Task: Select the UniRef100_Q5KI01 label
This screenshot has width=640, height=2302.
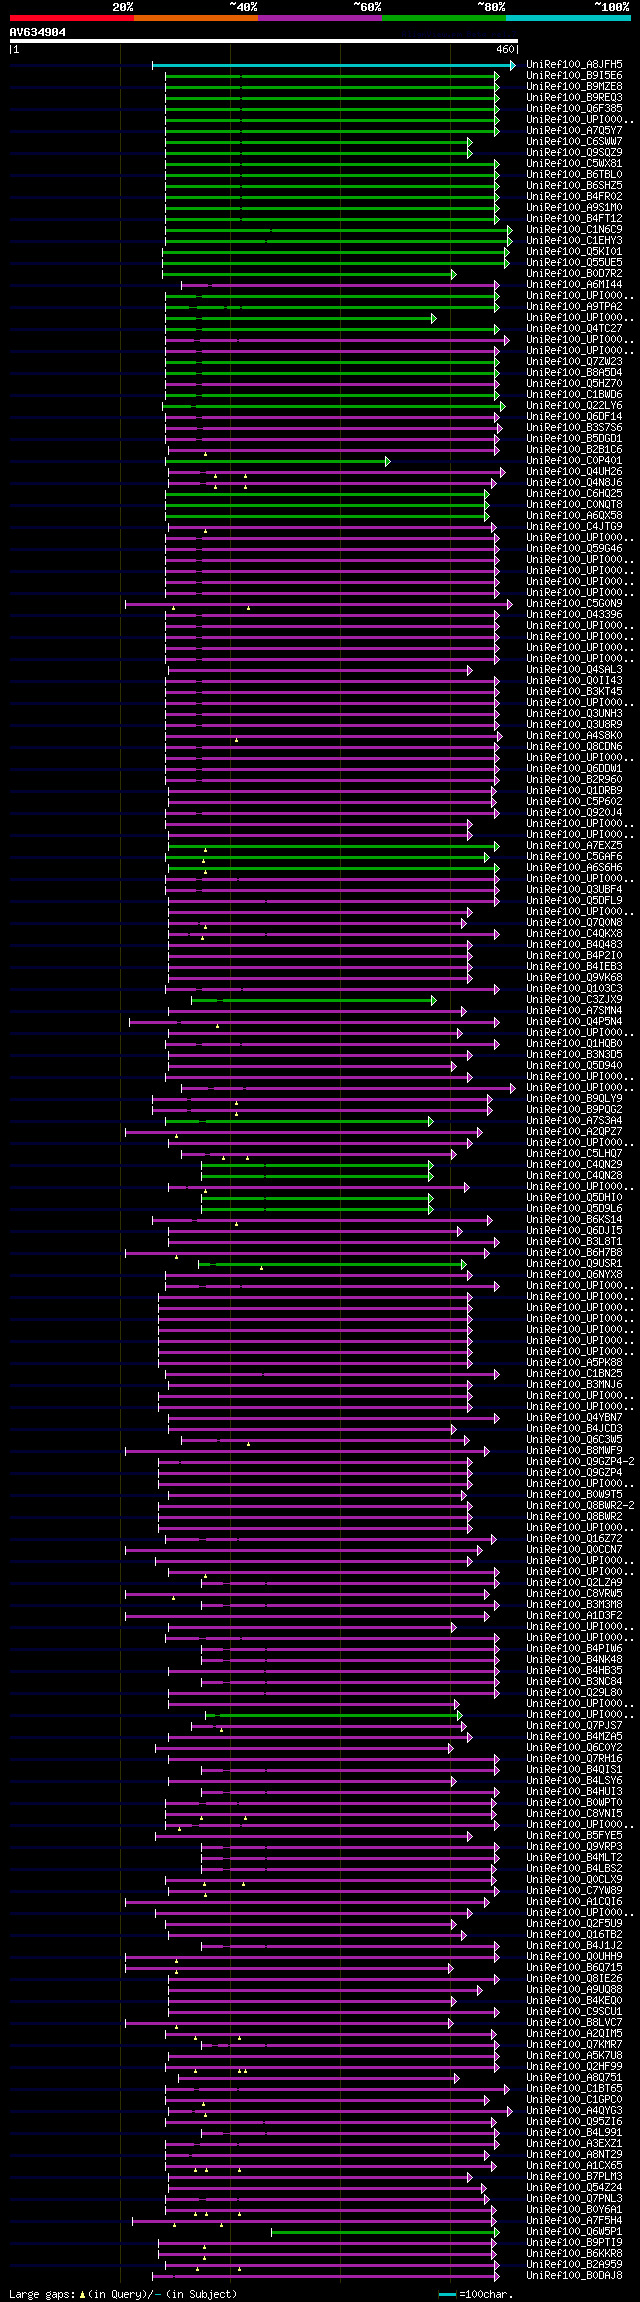Action: (574, 252)
